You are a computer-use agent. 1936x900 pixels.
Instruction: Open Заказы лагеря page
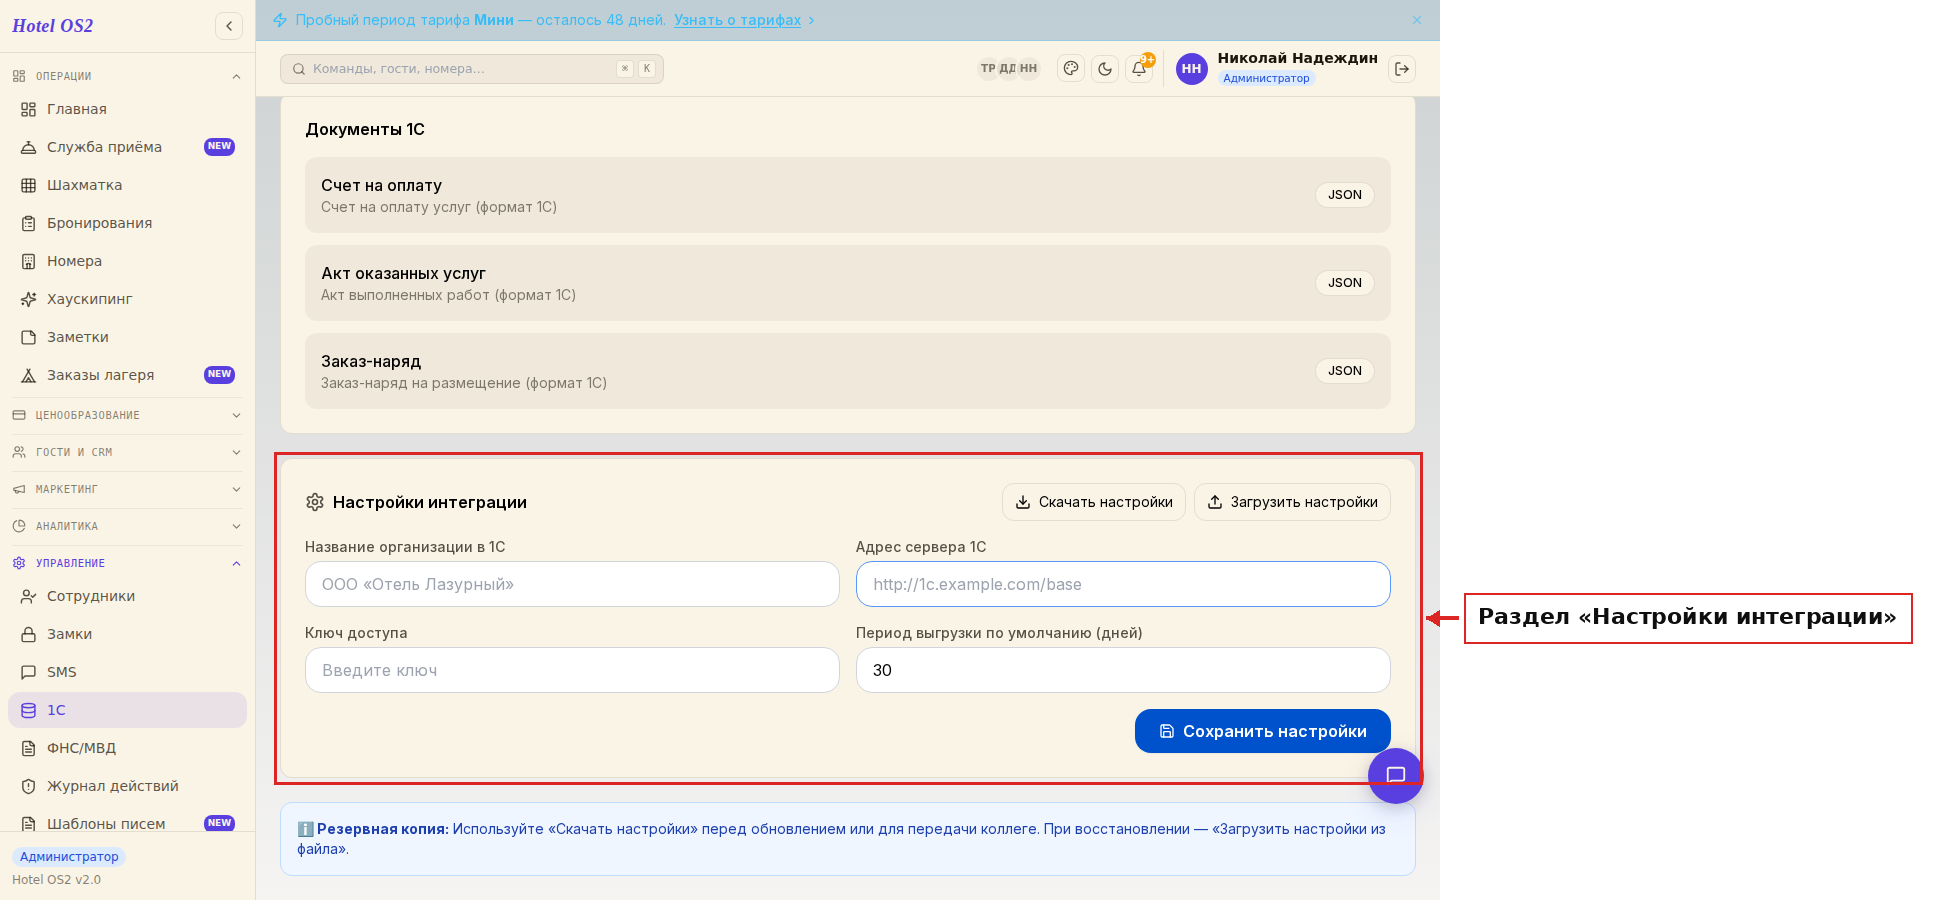pyautogui.click(x=127, y=375)
